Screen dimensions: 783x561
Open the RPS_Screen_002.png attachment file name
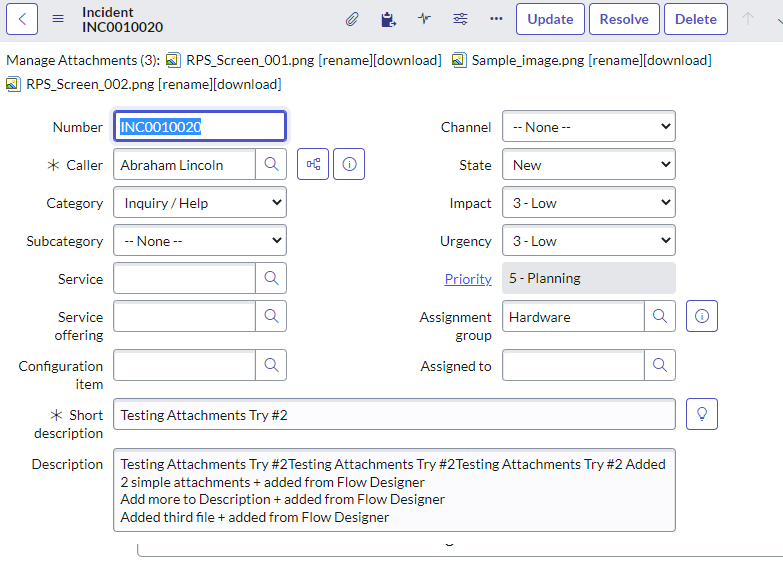click(90, 84)
